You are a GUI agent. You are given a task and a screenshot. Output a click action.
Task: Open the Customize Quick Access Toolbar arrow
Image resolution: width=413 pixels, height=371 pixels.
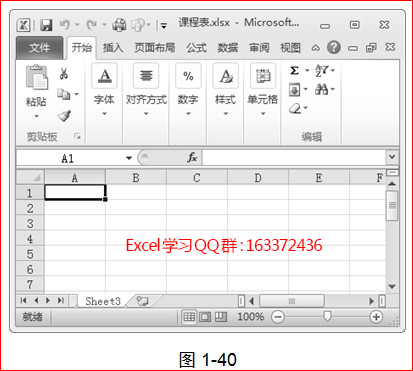tap(163, 26)
